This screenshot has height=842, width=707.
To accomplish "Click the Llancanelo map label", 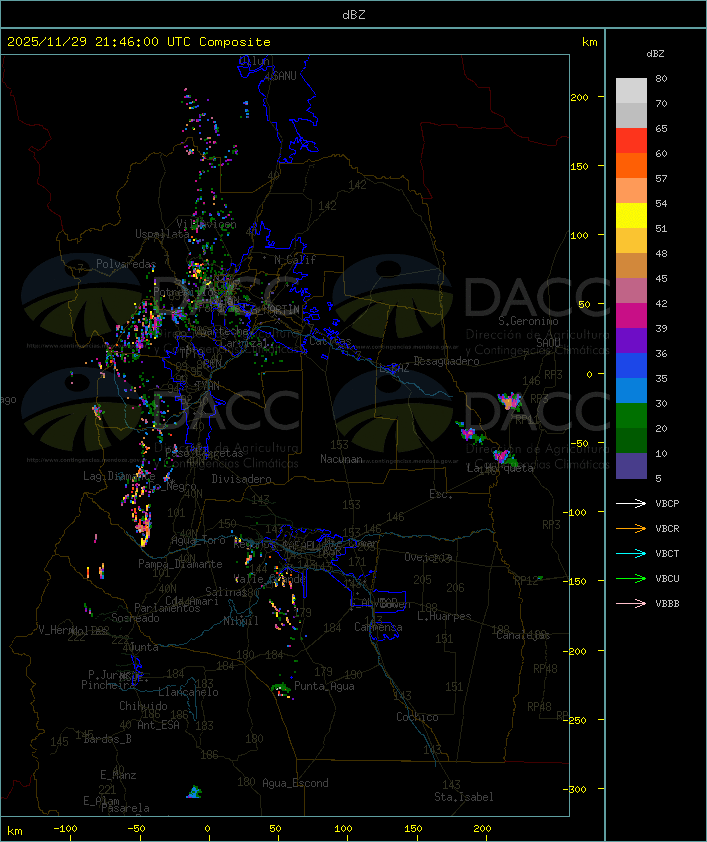I will click(188, 692).
